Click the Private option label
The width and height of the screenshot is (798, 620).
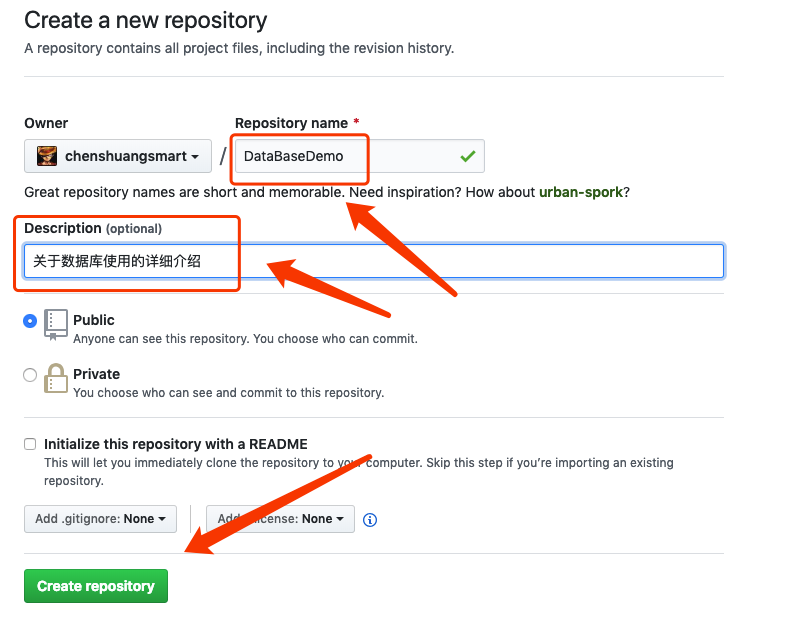[97, 374]
